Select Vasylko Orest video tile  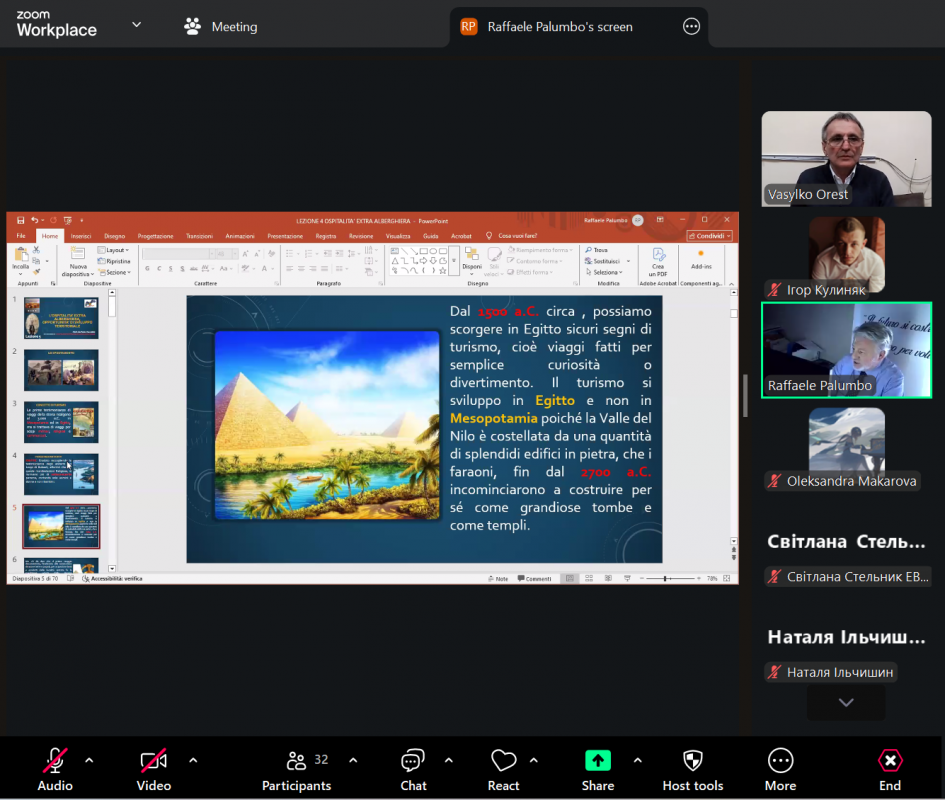click(x=846, y=158)
